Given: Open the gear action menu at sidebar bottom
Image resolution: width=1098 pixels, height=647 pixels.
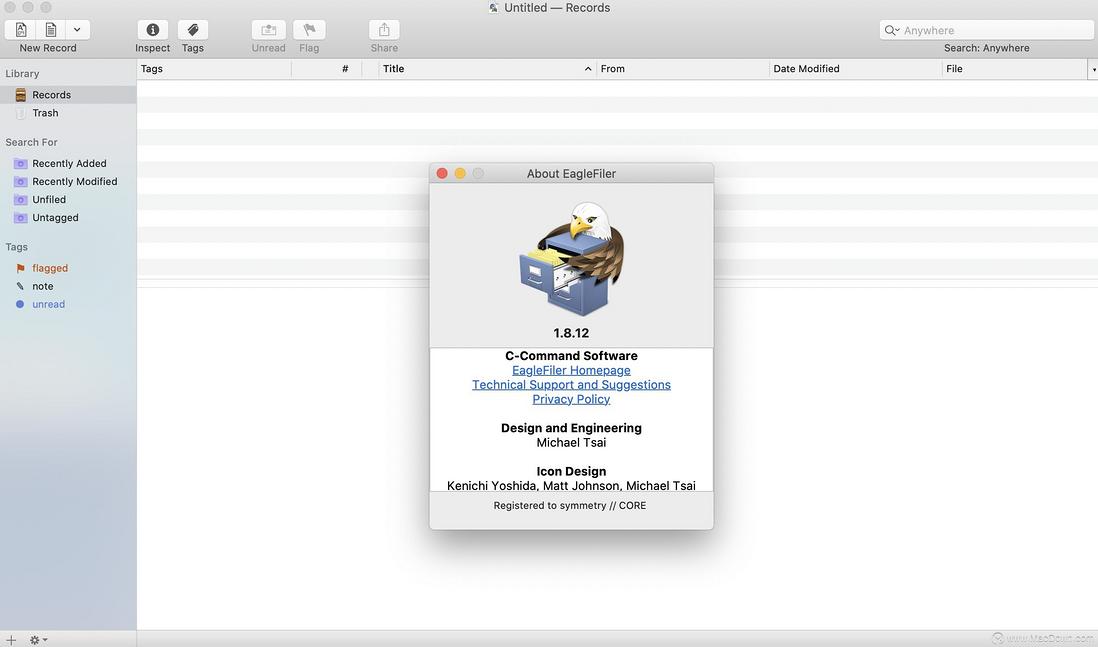Looking at the screenshot, I should [38, 640].
